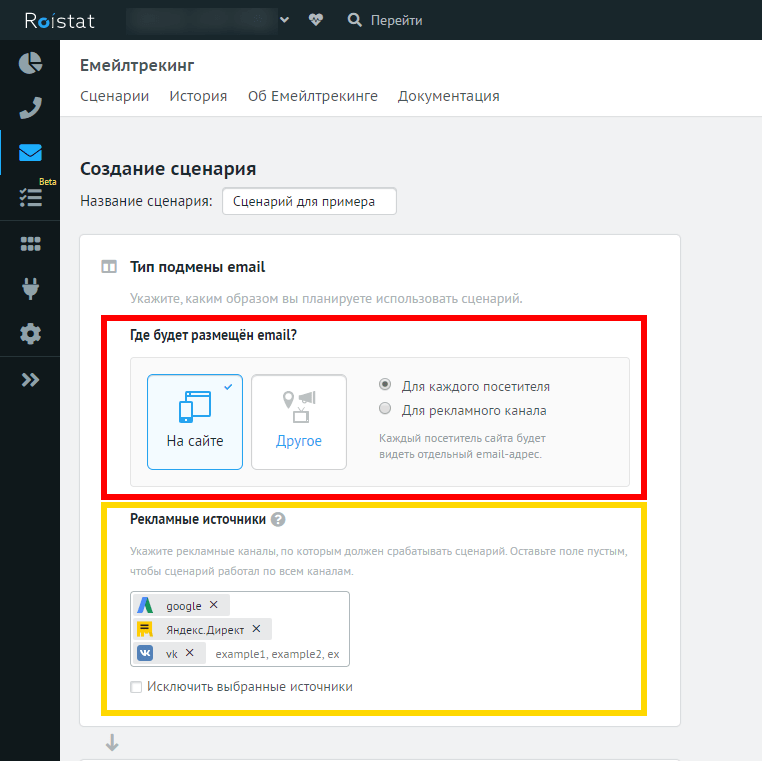Open the grid apps sidebar icon
The image size is (762, 761).
coord(31,244)
